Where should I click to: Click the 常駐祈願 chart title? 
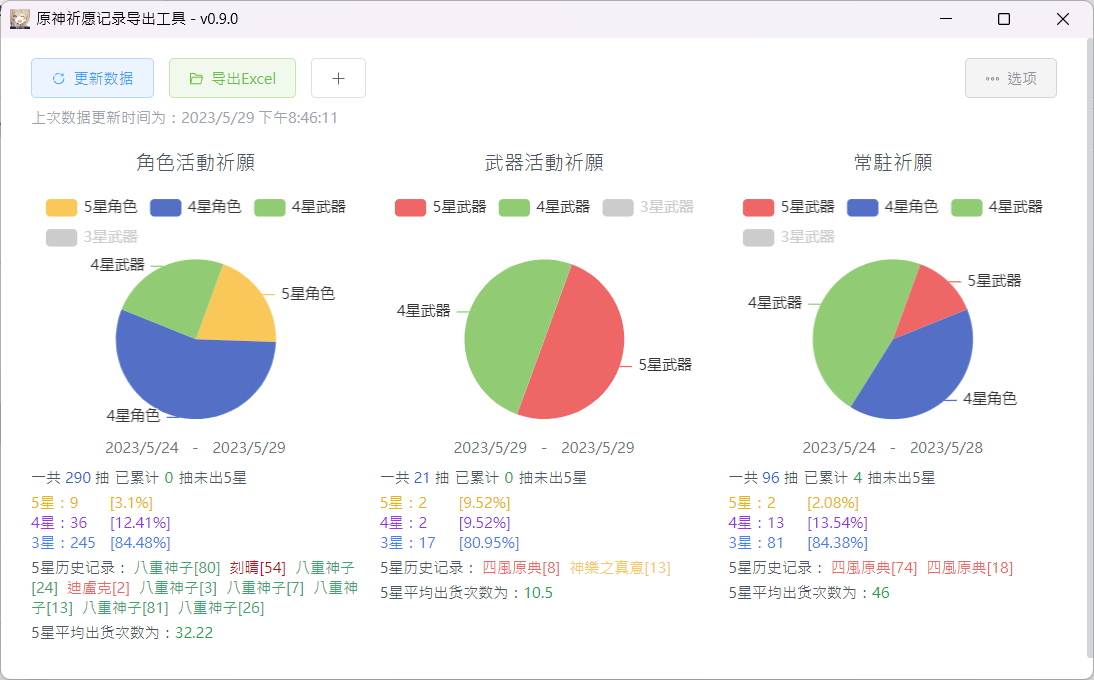pos(893,163)
